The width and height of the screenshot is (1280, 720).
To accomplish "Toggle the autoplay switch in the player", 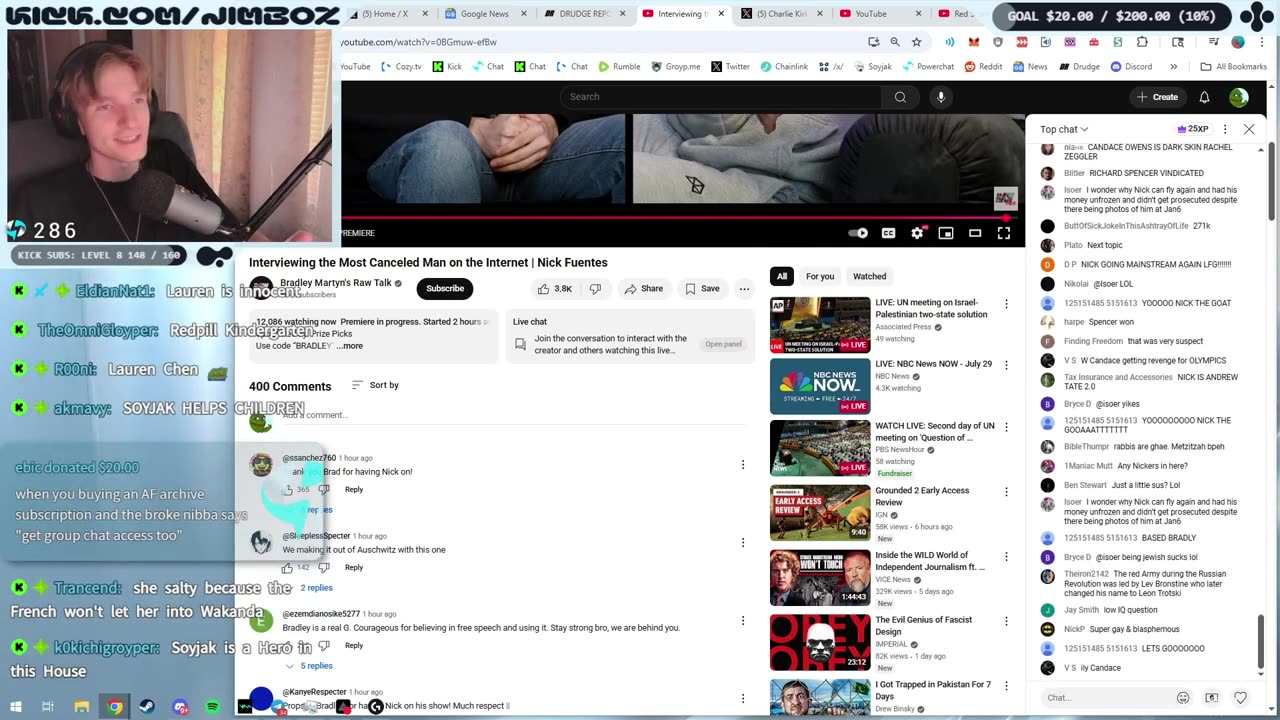I will click(x=858, y=233).
